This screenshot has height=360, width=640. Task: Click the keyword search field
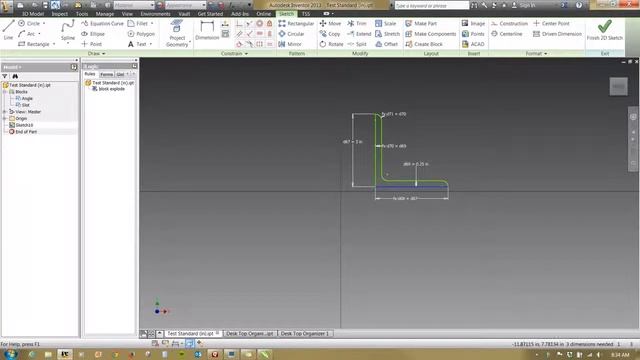pyautogui.click(x=431, y=5)
